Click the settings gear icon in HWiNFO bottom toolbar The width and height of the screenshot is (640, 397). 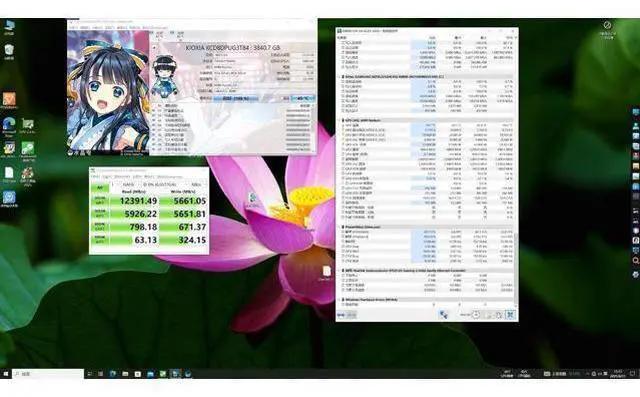[x=499, y=315]
